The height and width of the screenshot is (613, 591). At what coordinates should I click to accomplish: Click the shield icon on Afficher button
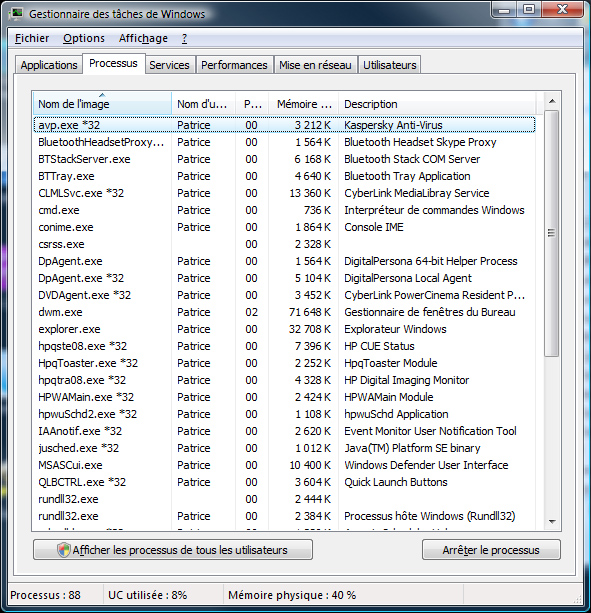coord(64,550)
